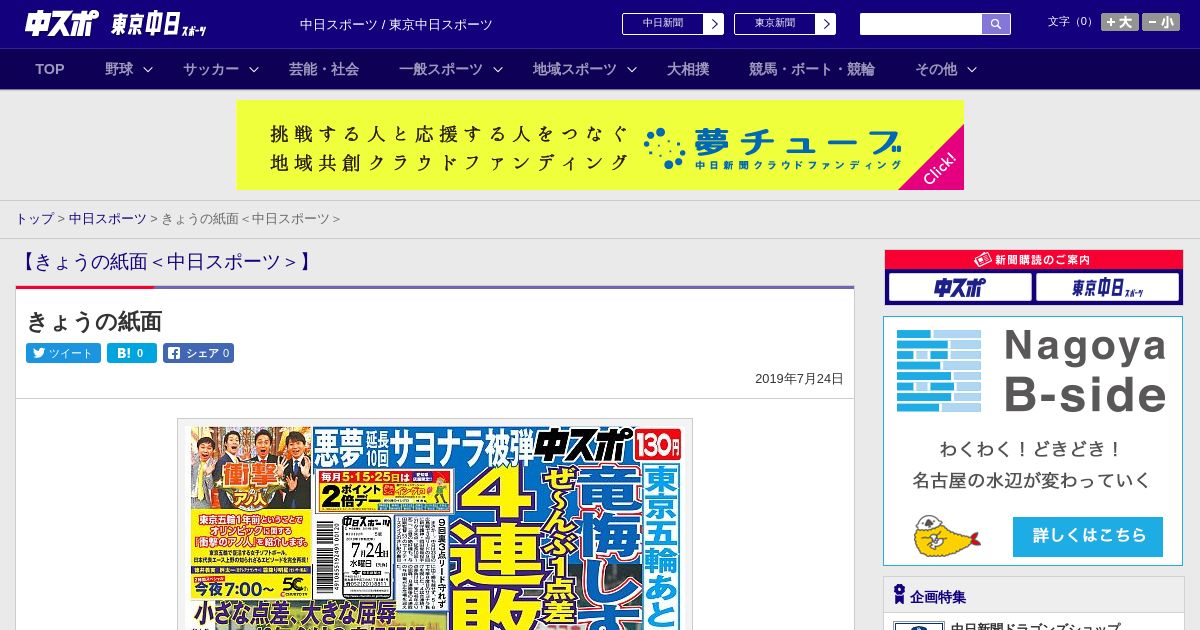Click arrow beside 東京新聞 button
This screenshot has height=630, width=1200.
tap(826, 24)
